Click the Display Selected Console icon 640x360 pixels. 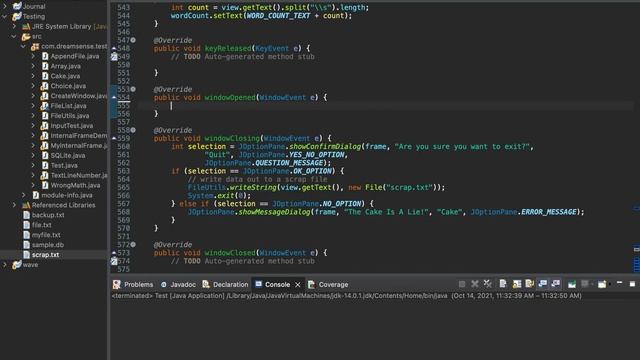(x=585, y=284)
